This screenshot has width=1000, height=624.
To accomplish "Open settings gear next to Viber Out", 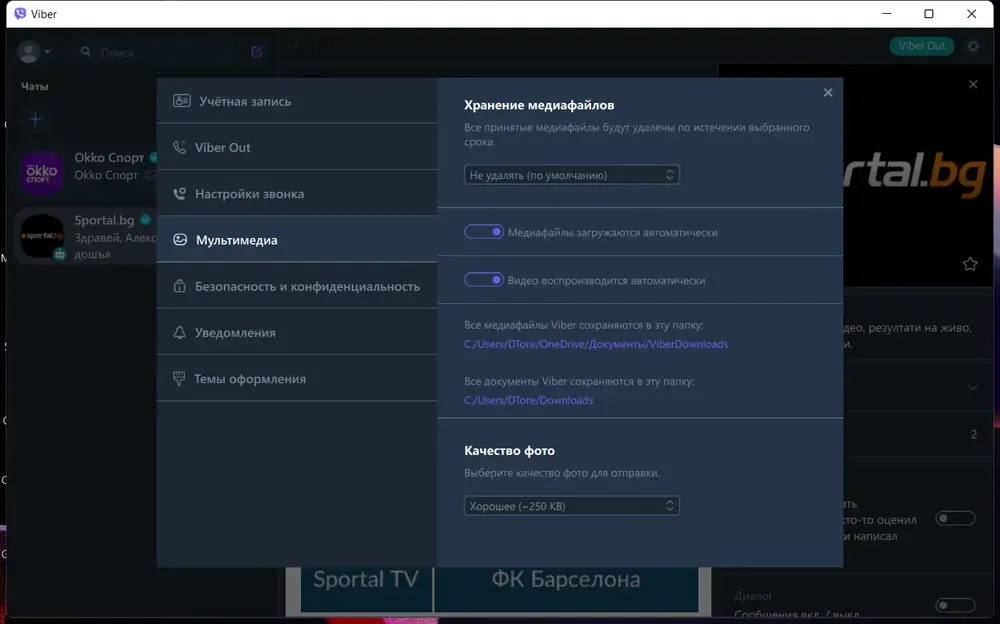I will point(973,46).
